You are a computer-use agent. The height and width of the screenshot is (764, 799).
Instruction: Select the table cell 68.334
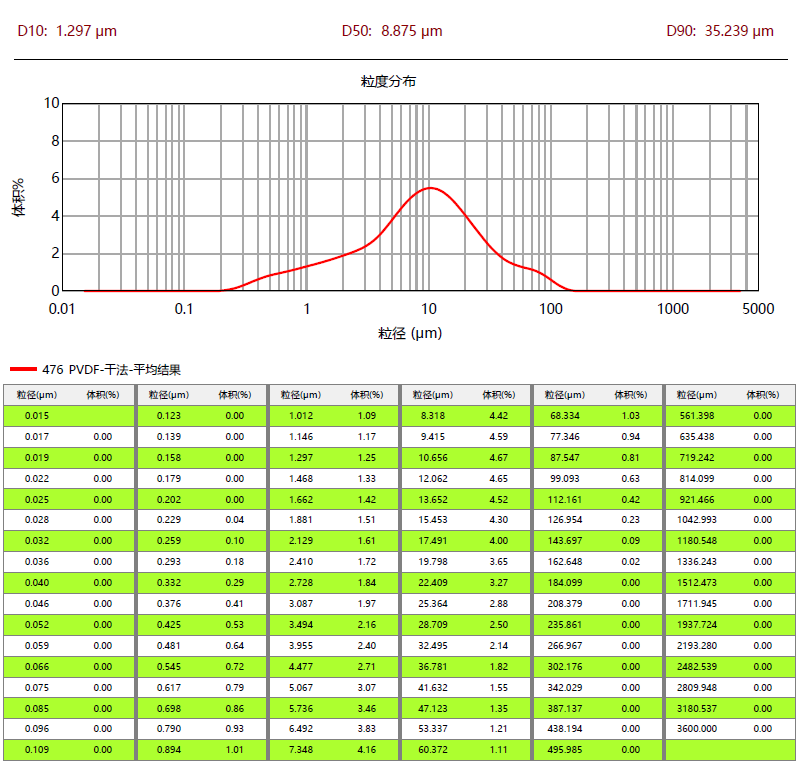pyautogui.click(x=564, y=415)
